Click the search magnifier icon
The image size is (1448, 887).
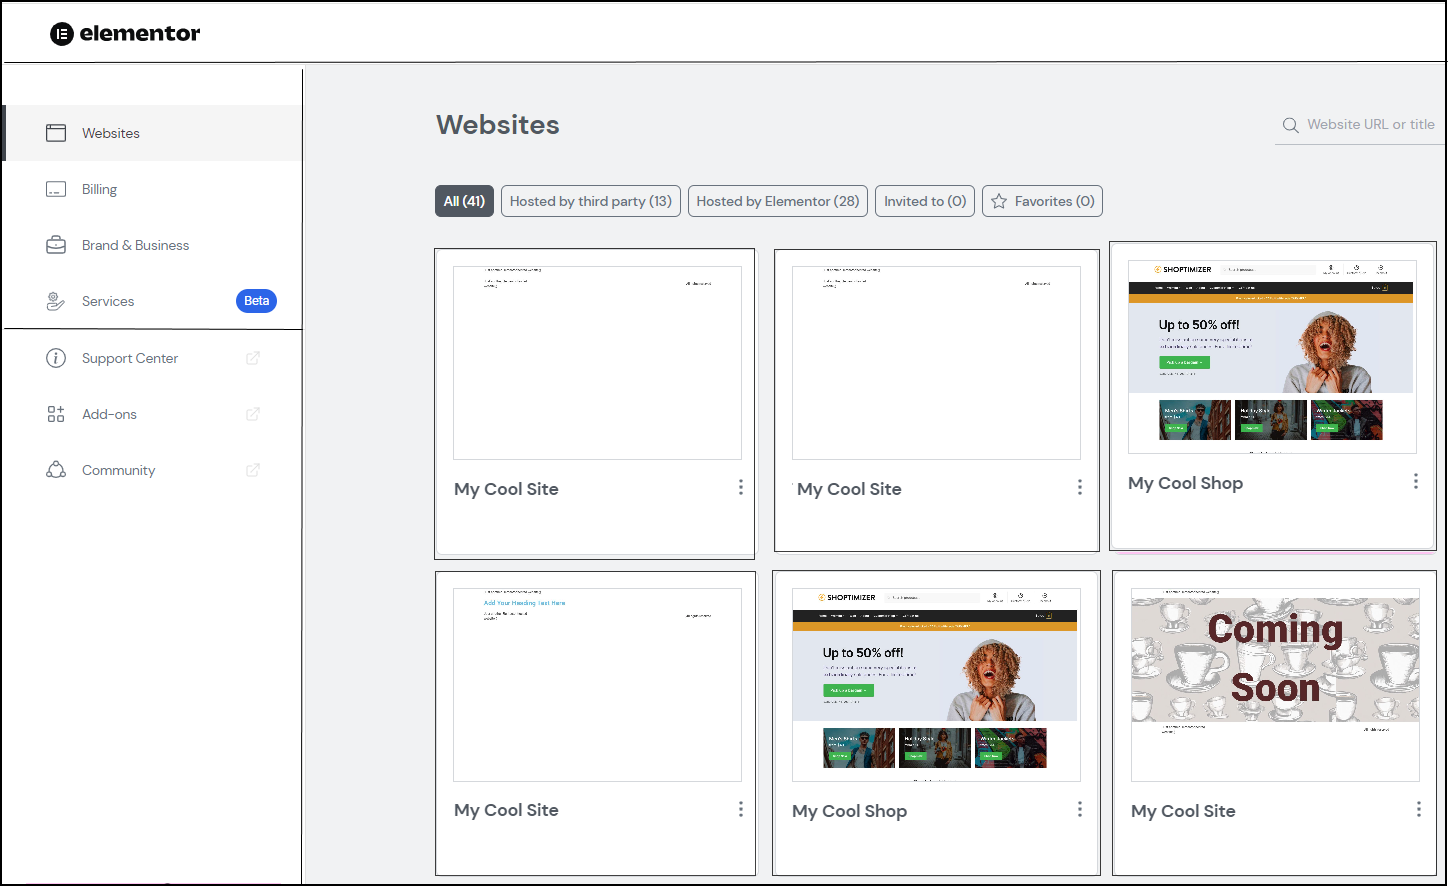pyautogui.click(x=1290, y=125)
